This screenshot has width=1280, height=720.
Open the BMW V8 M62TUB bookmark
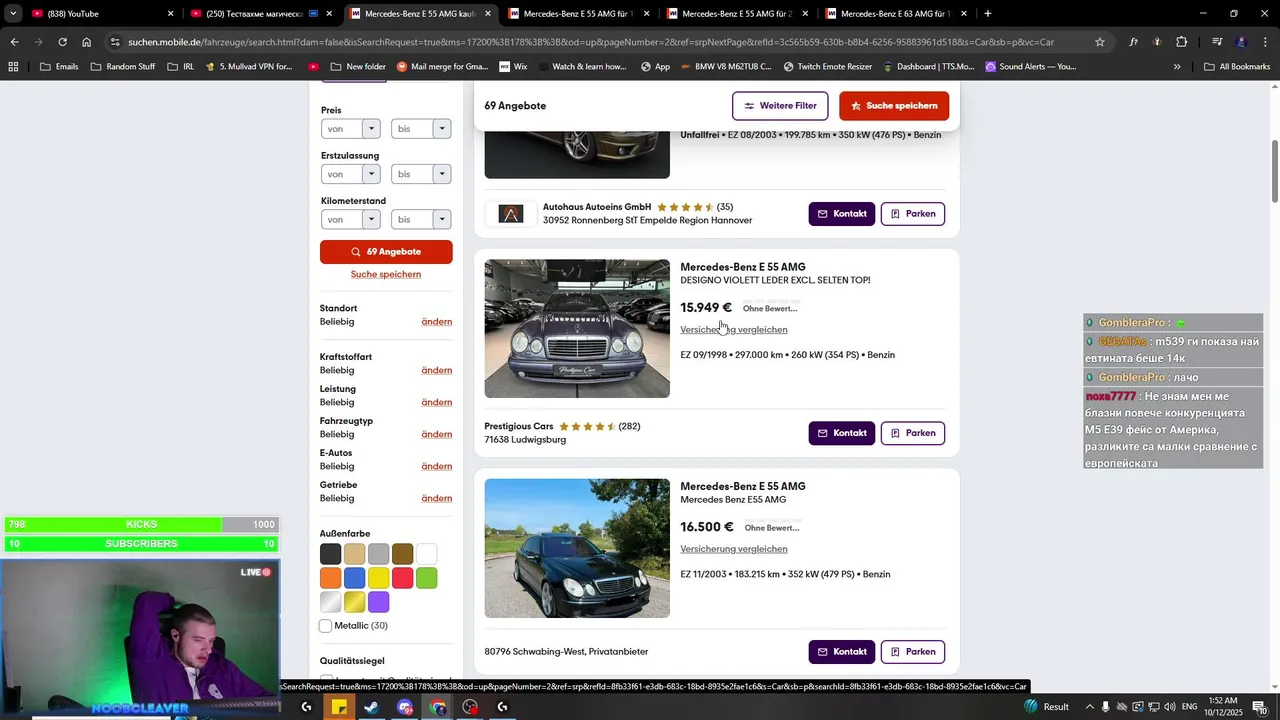coord(727,67)
